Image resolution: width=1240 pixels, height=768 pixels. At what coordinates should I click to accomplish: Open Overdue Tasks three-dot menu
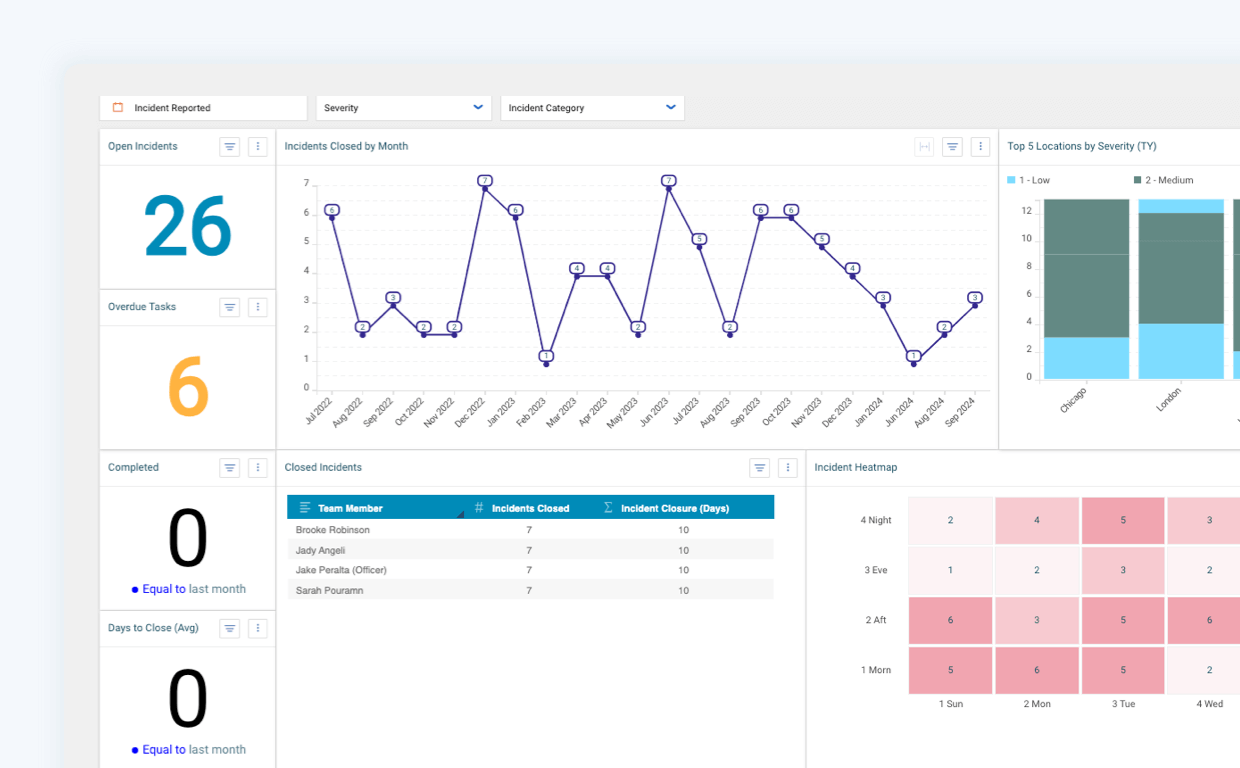tap(258, 307)
